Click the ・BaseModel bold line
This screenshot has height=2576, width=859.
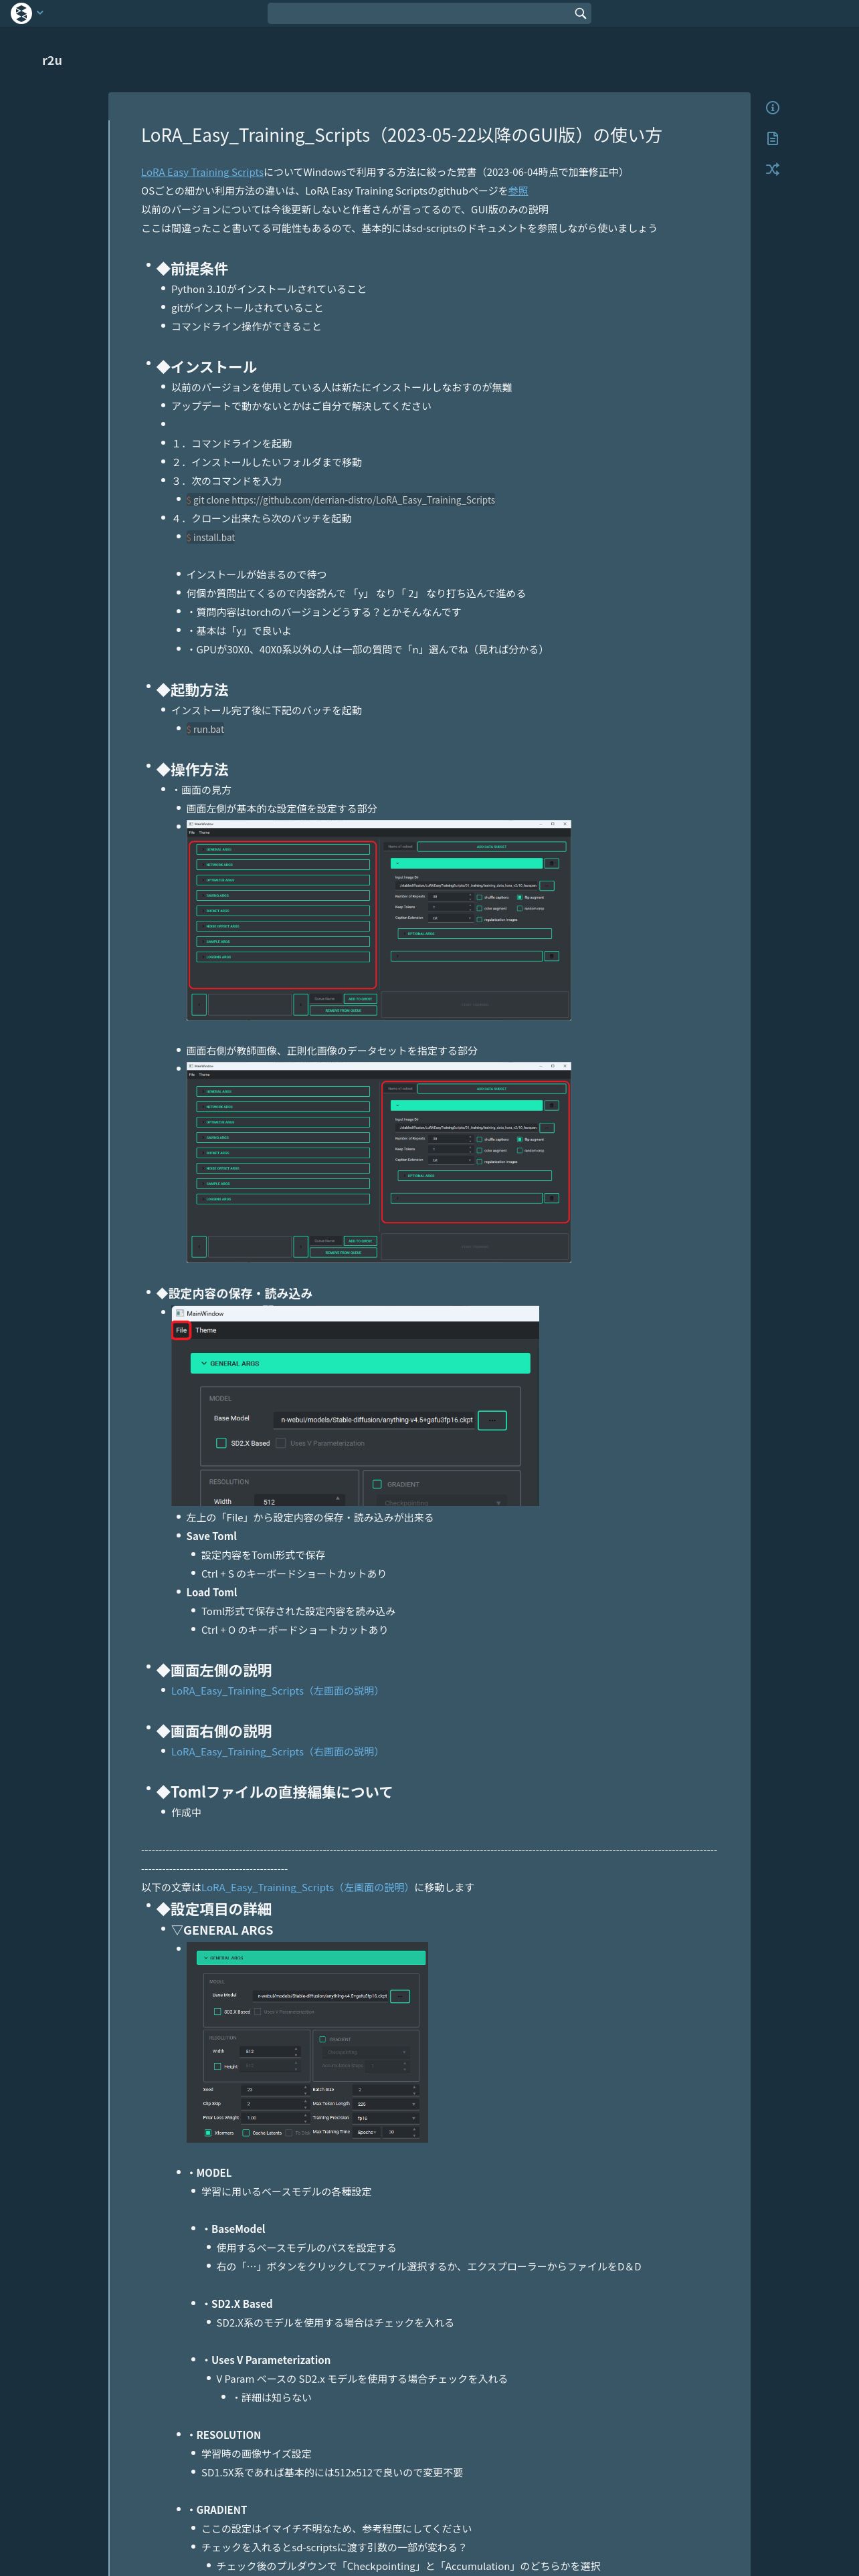[x=233, y=2229]
